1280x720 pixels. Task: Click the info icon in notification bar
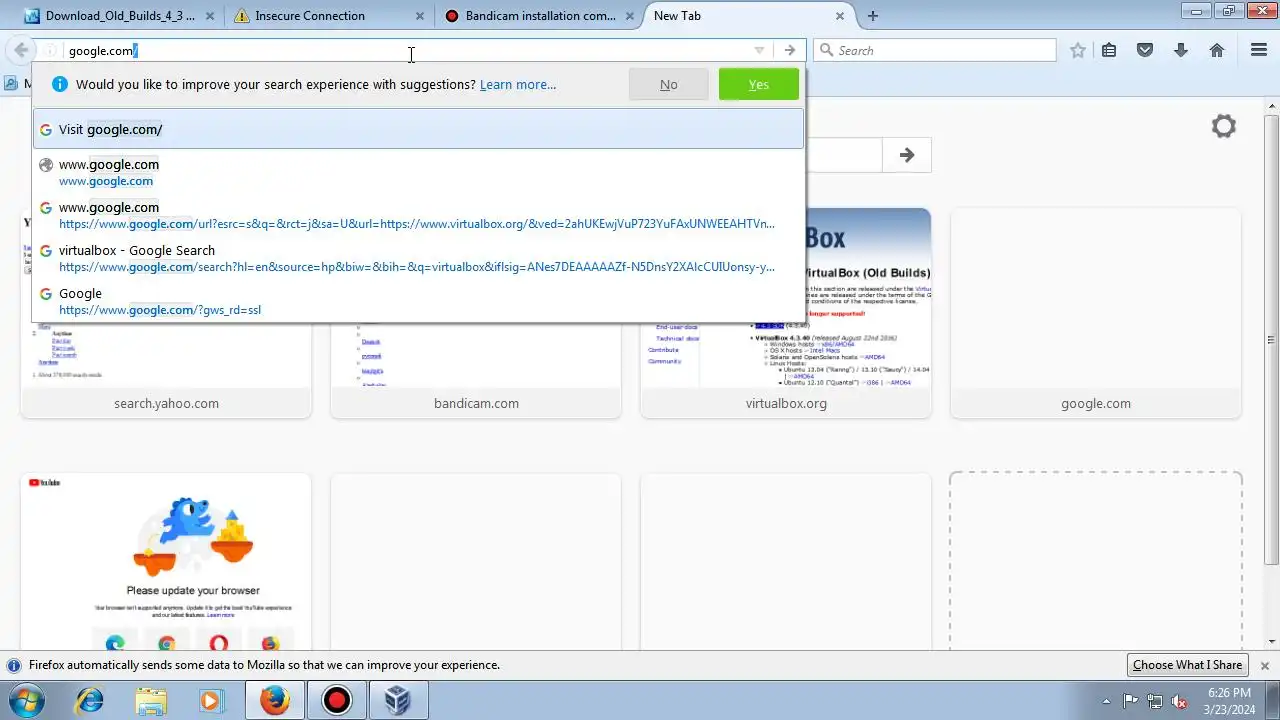(14, 665)
